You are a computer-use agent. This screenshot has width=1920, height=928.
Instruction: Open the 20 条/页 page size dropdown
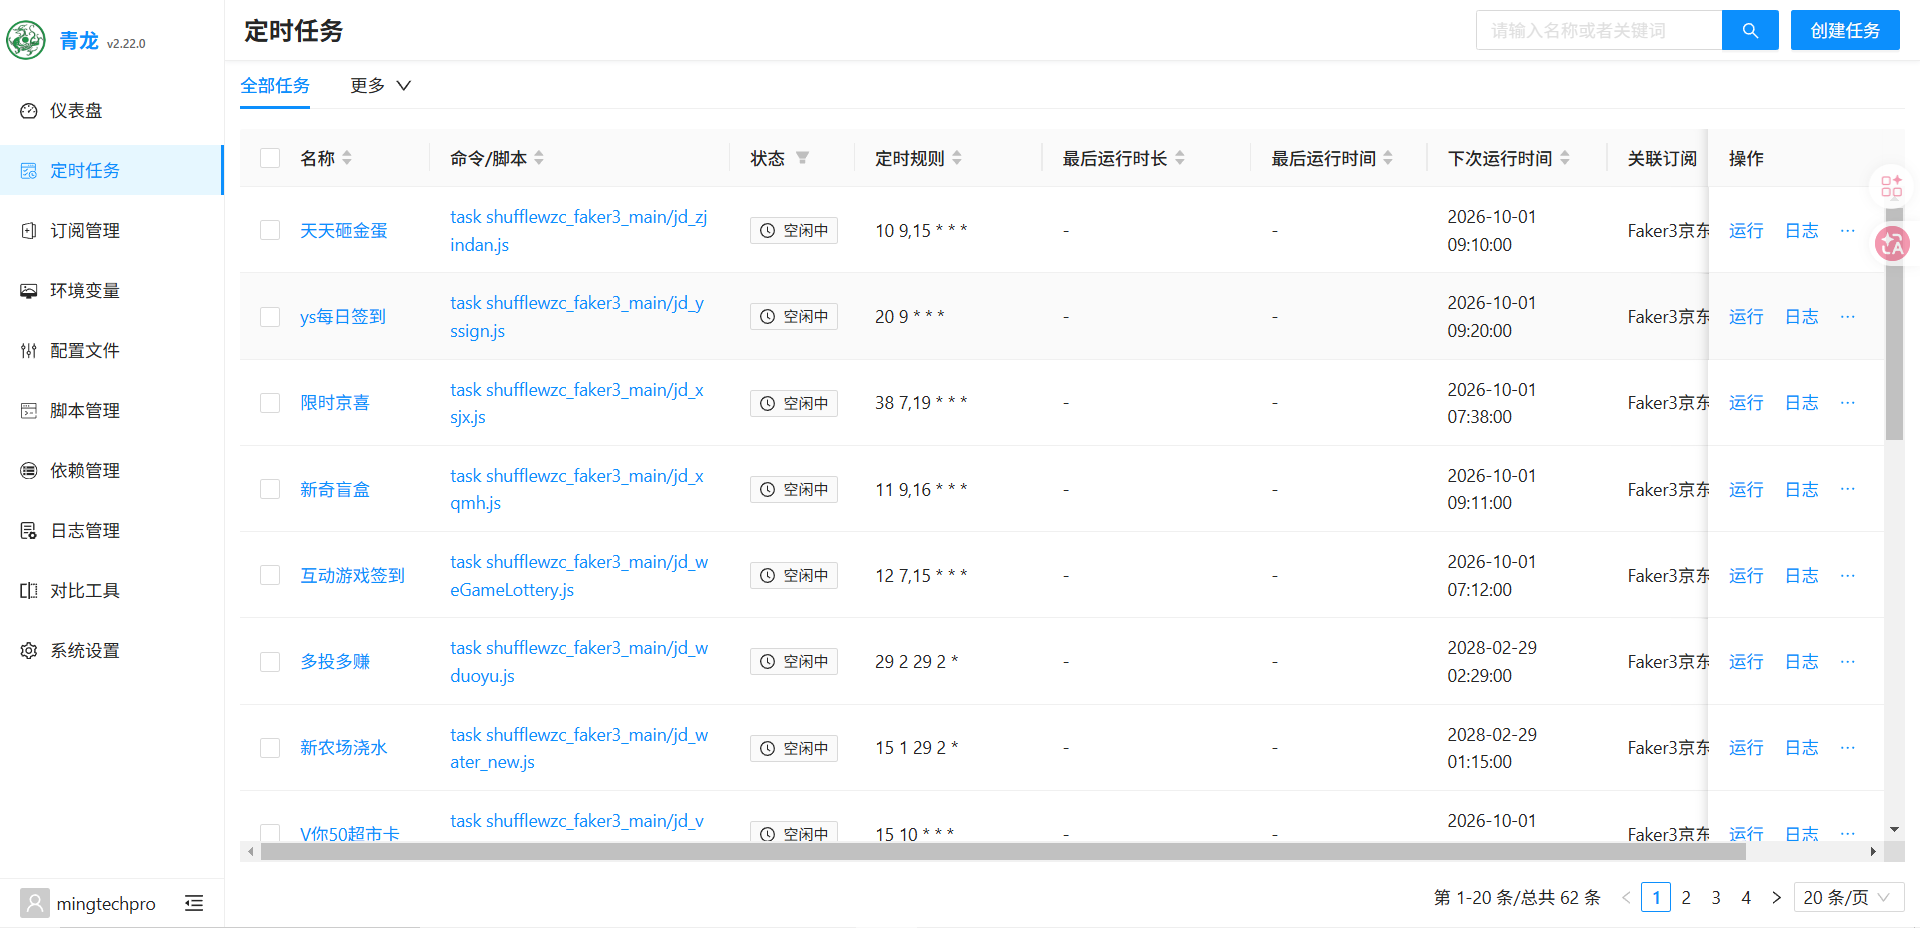[x=1849, y=898]
